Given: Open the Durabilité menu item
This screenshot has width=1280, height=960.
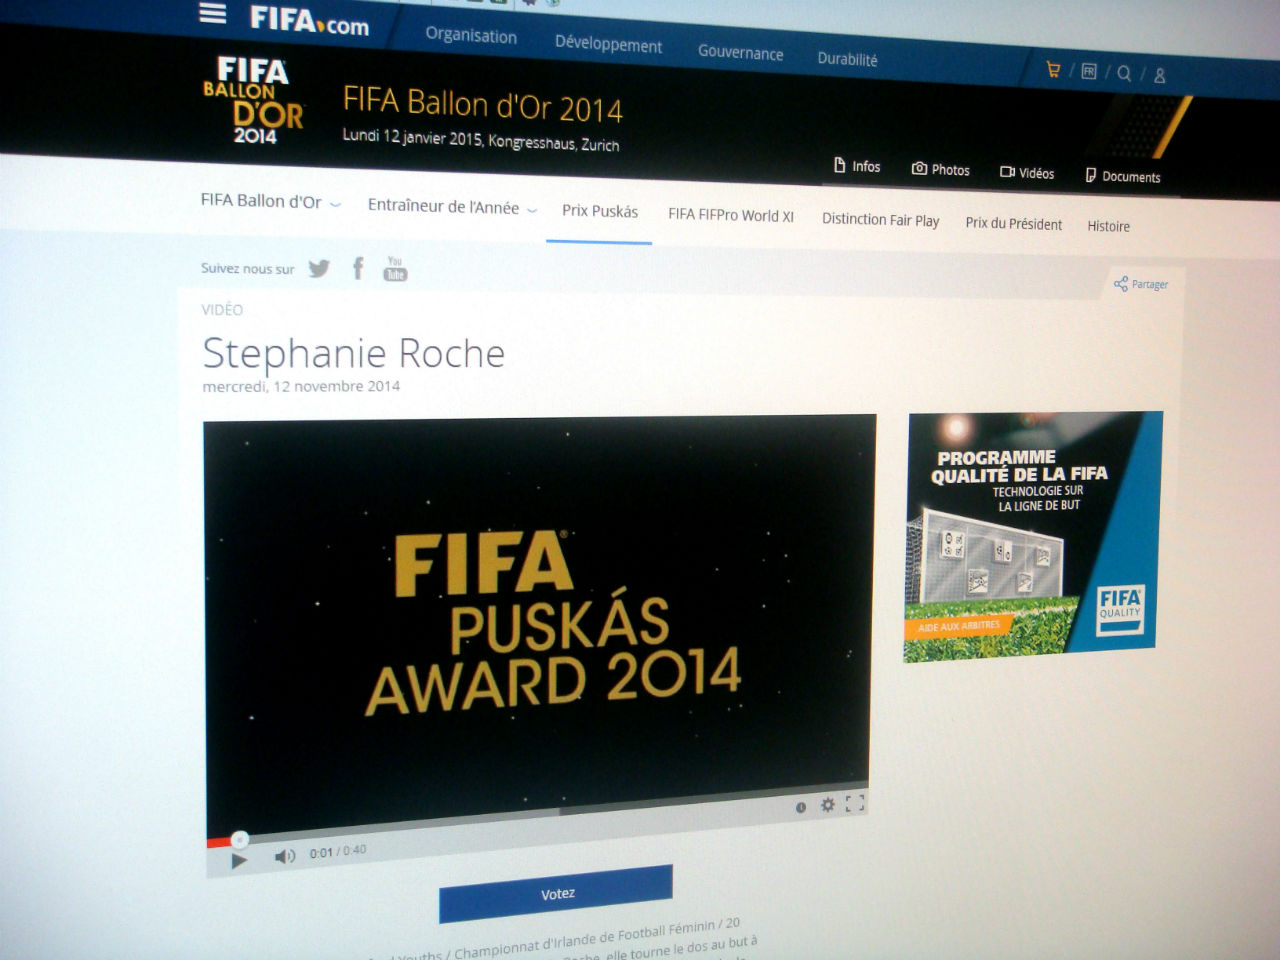Looking at the screenshot, I should point(847,59).
